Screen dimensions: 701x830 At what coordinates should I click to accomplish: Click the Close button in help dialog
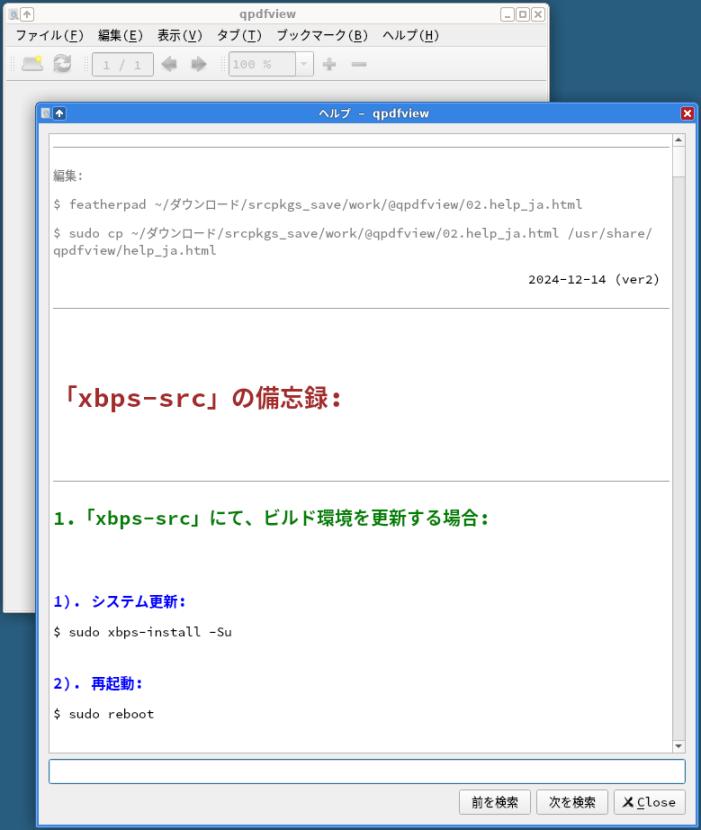(649, 802)
